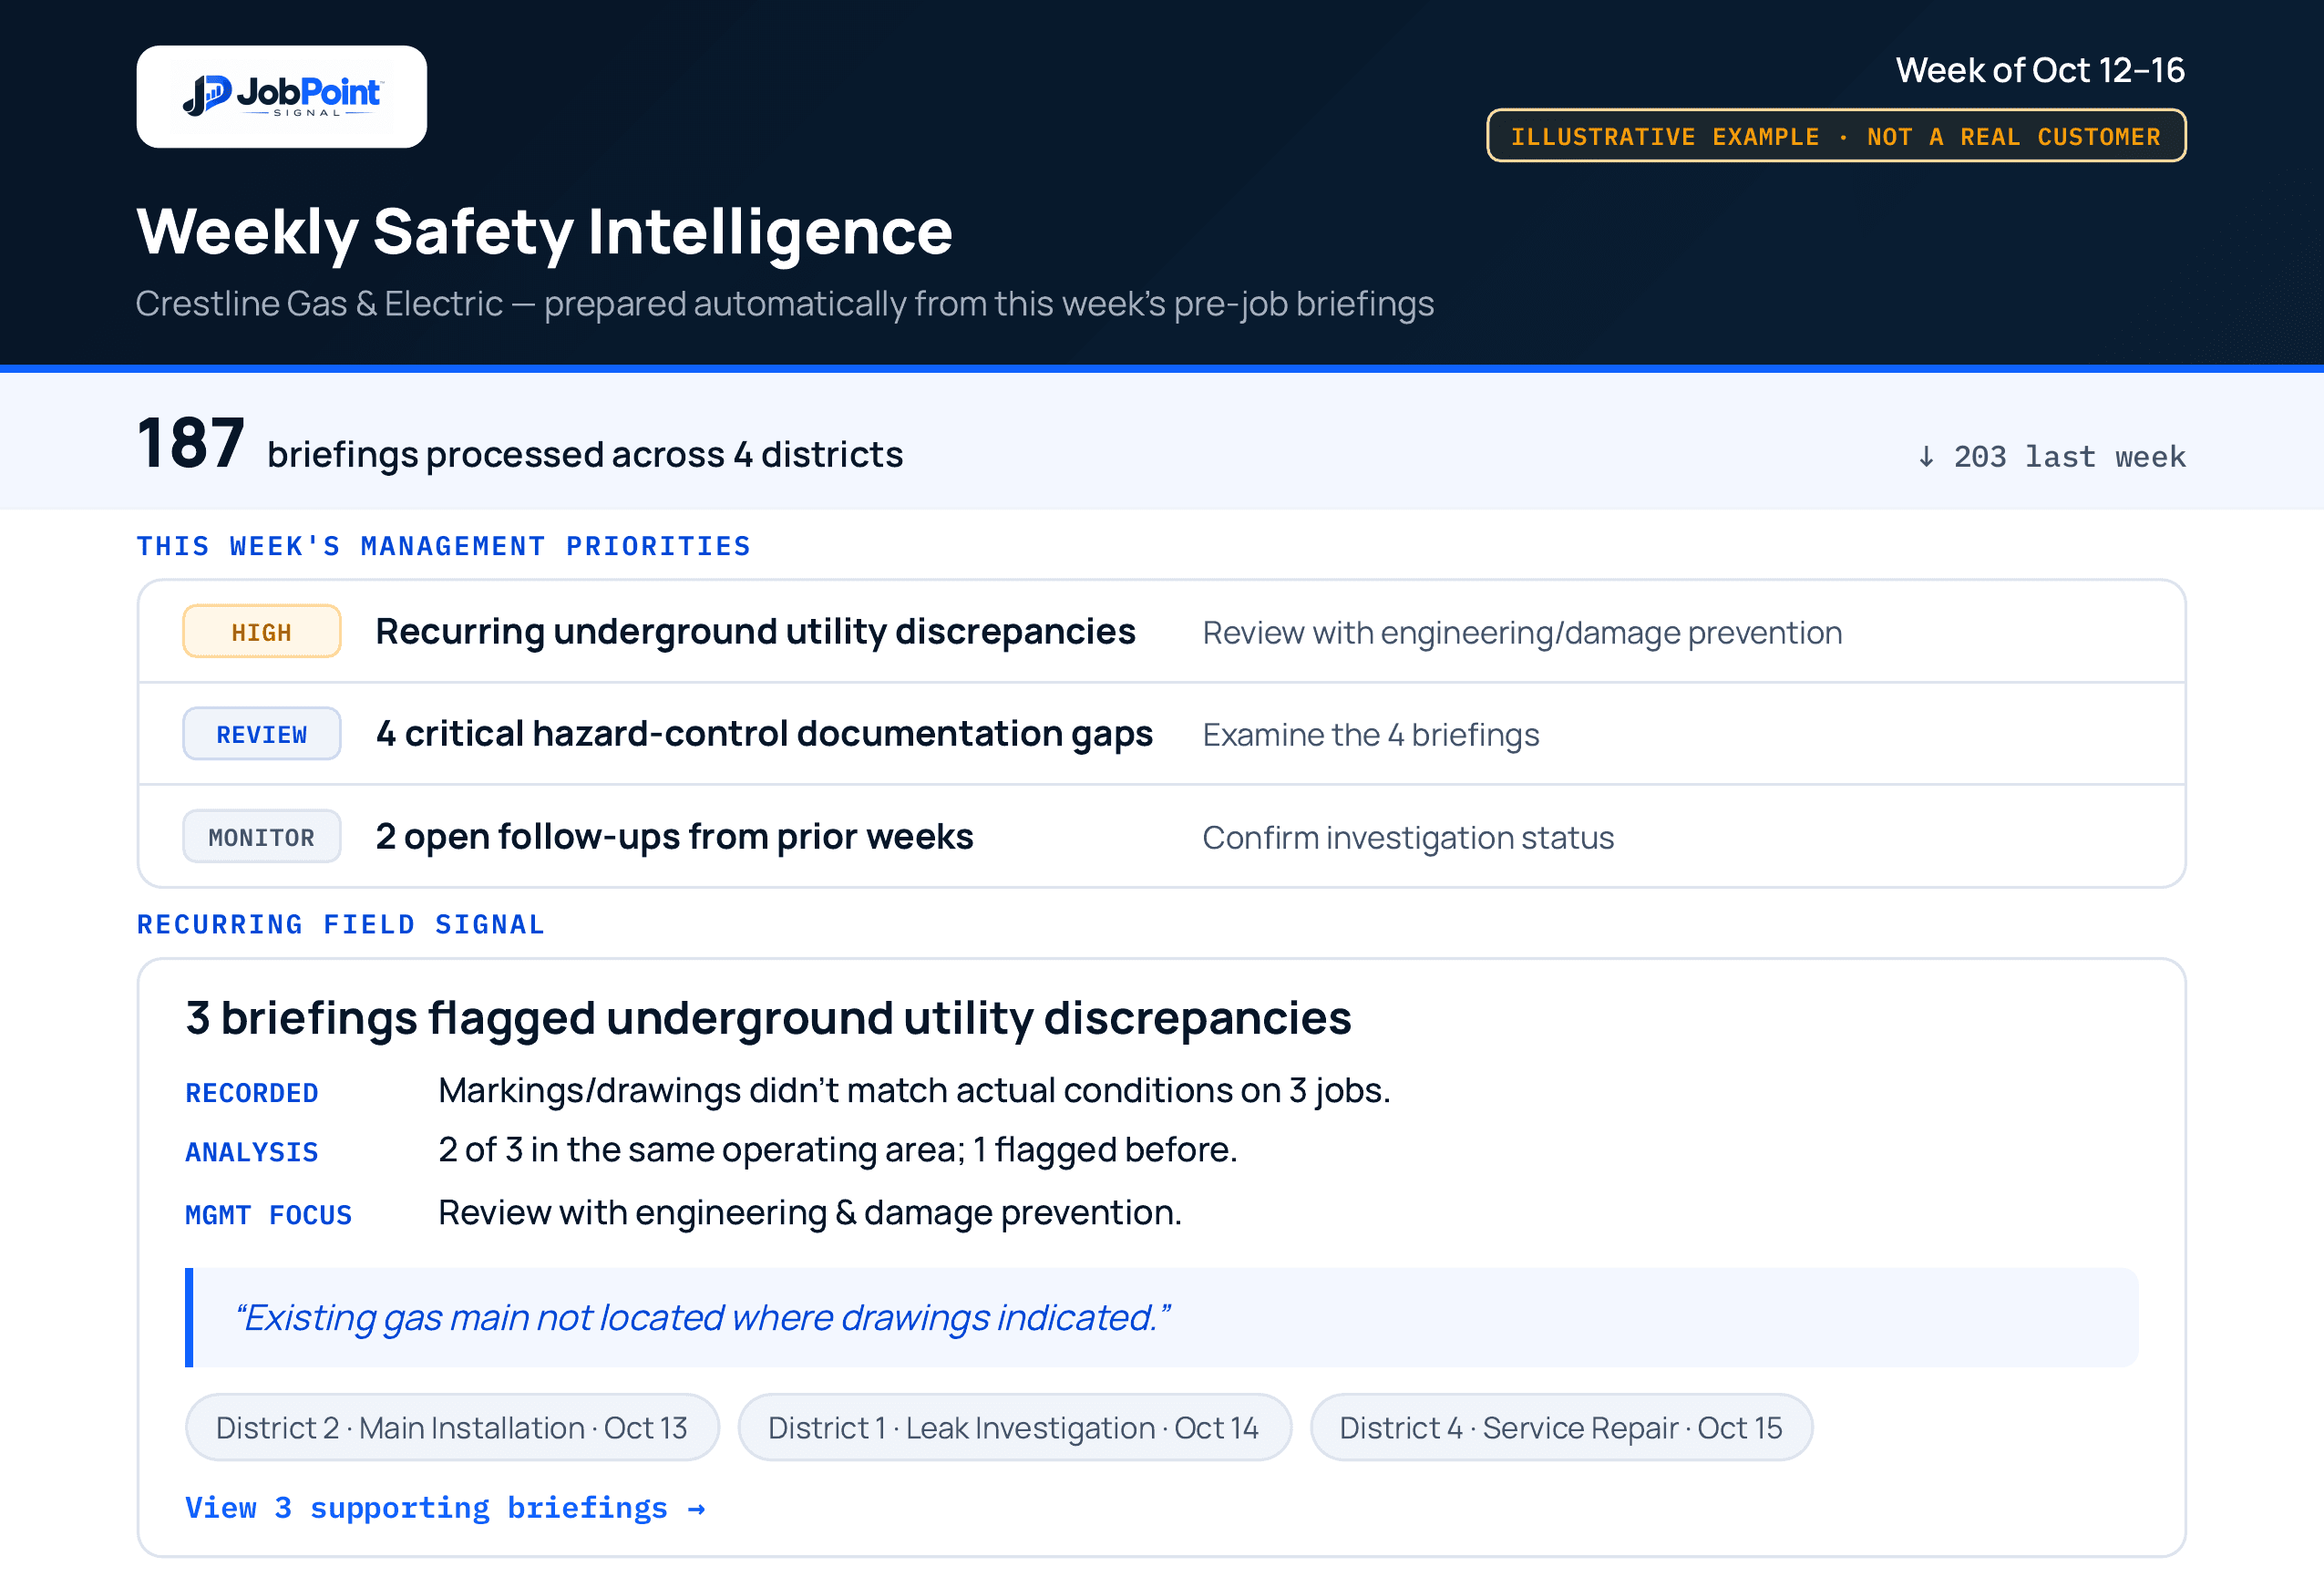This screenshot has height=1577, width=2324.
Task: Click 2 open follow-ups from prior weeks title
Action: click(x=674, y=837)
